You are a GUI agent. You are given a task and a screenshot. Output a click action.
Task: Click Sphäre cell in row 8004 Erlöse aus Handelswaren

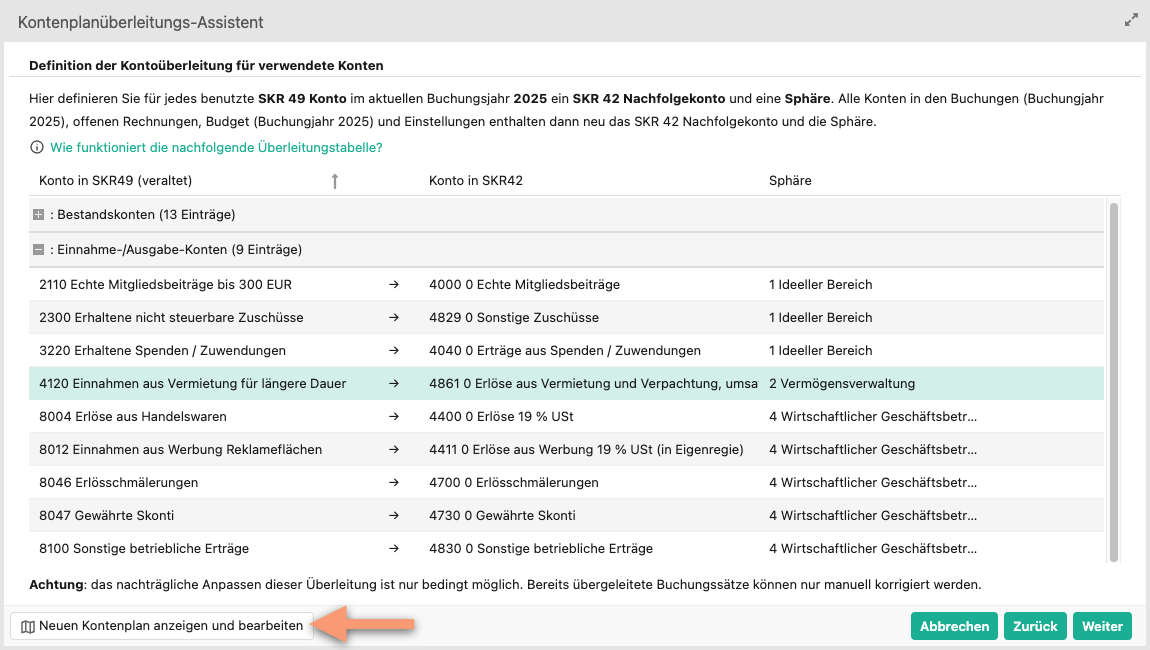pos(873,417)
